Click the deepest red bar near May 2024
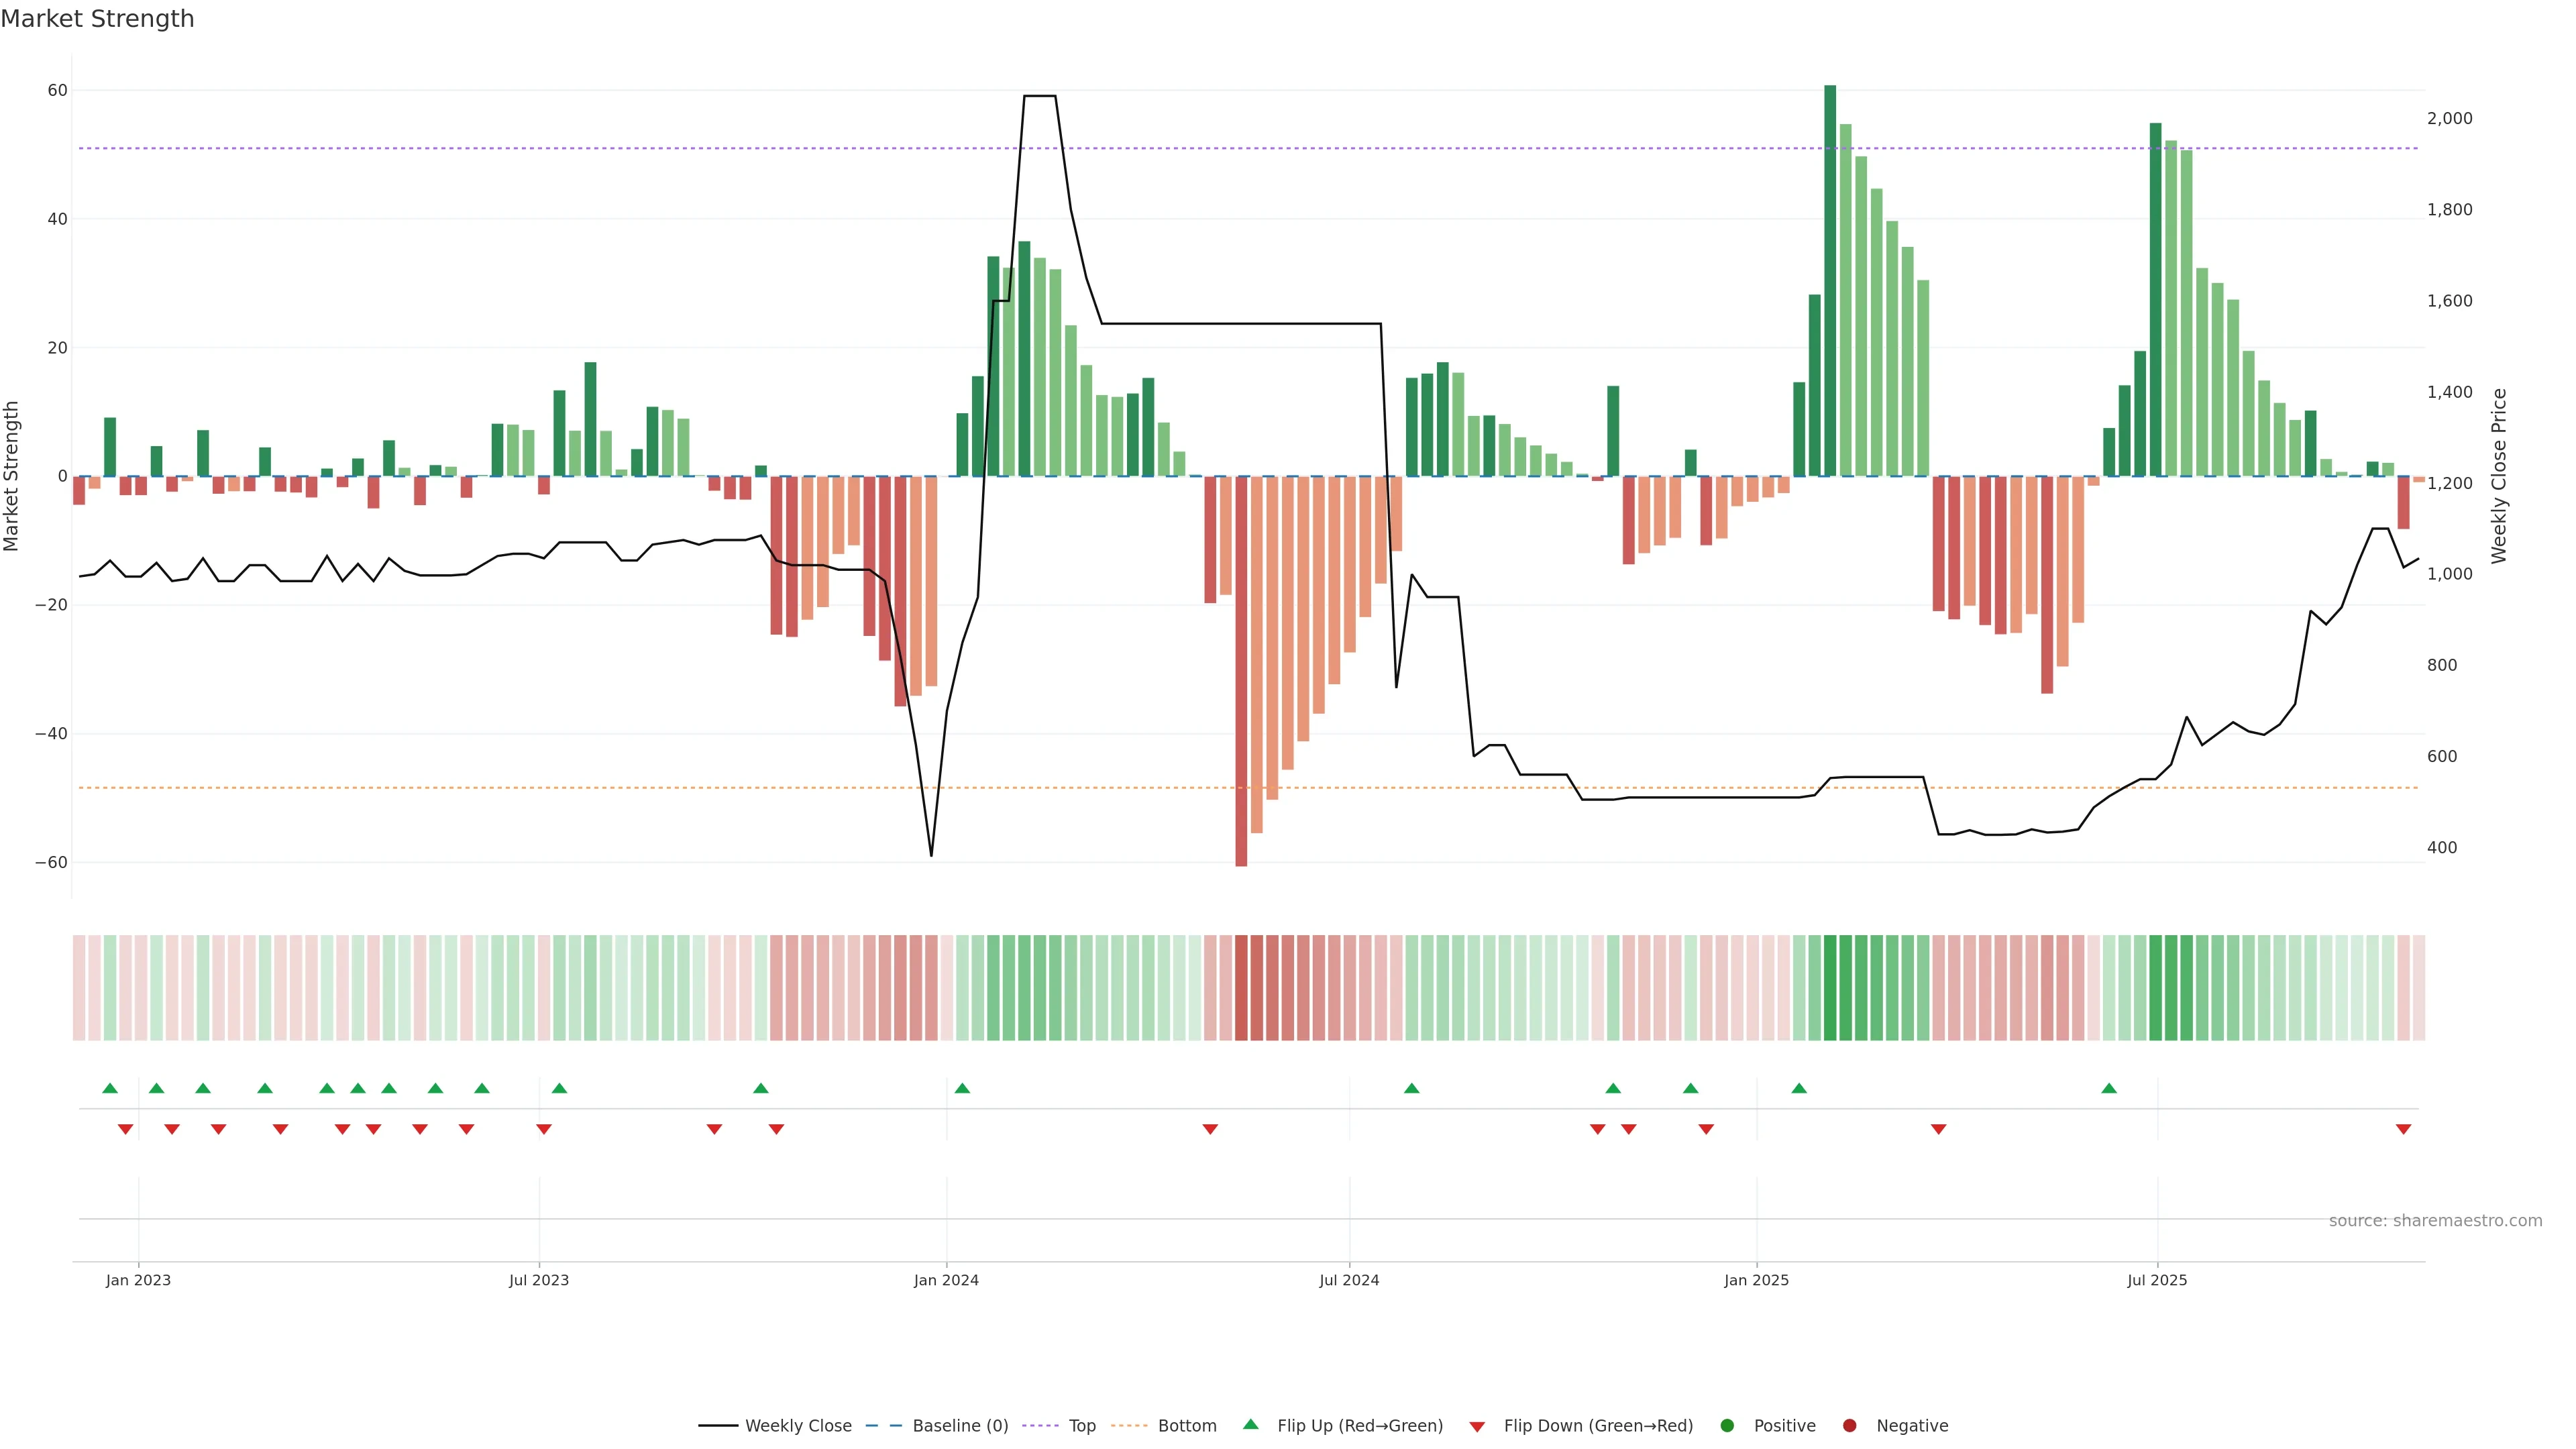The width and height of the screenshot is (2576, 1449). pyautogui.click(x=1241, y=670)
